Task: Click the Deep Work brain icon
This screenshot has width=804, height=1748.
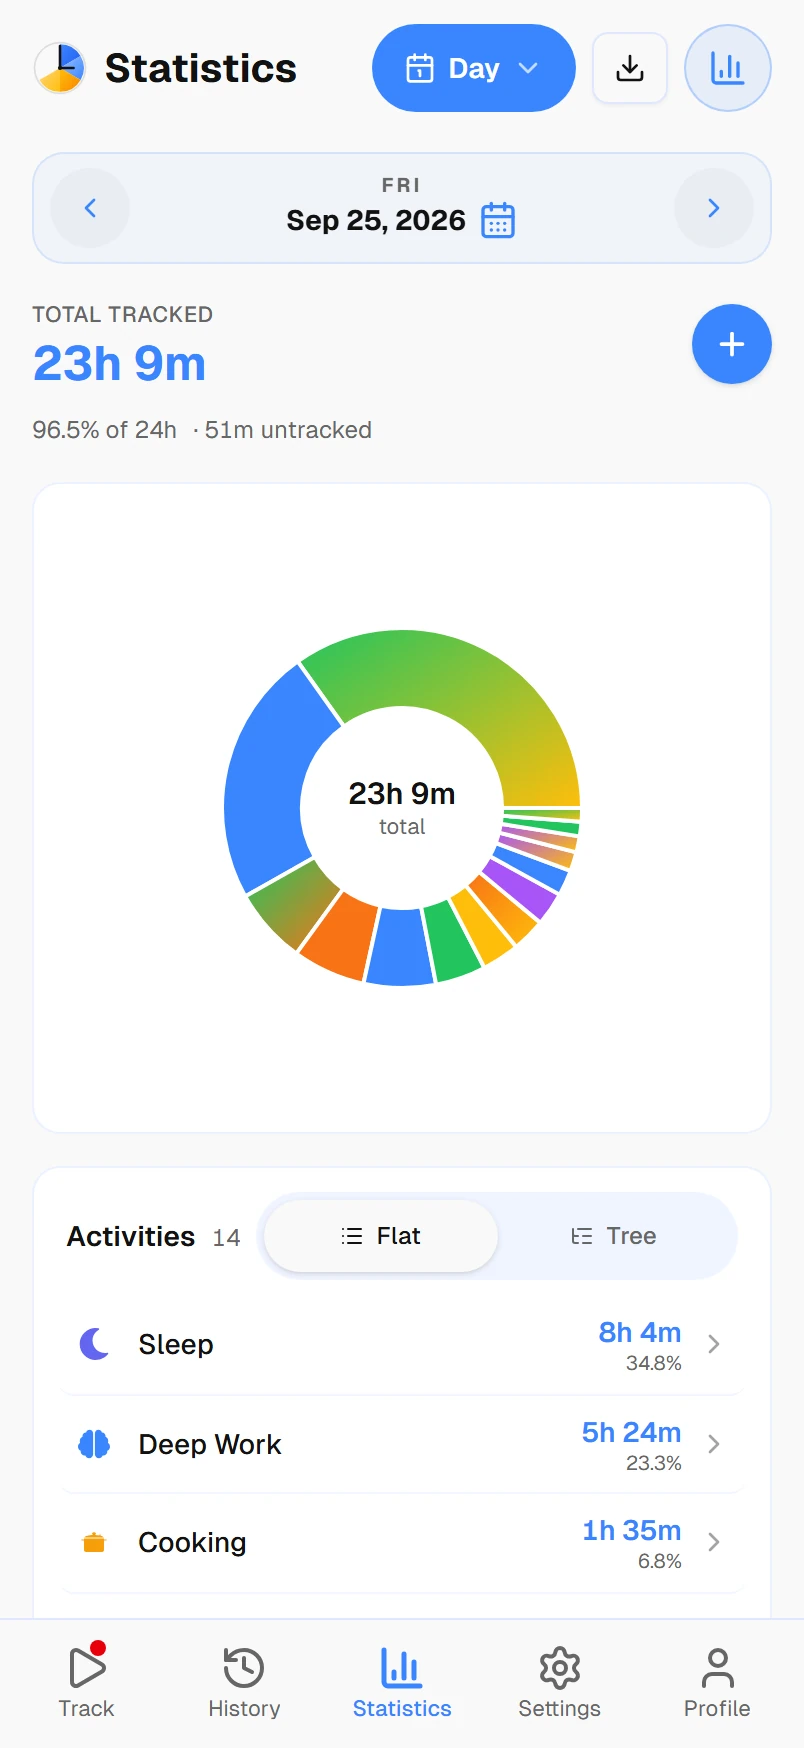Action: point(94,1444)
